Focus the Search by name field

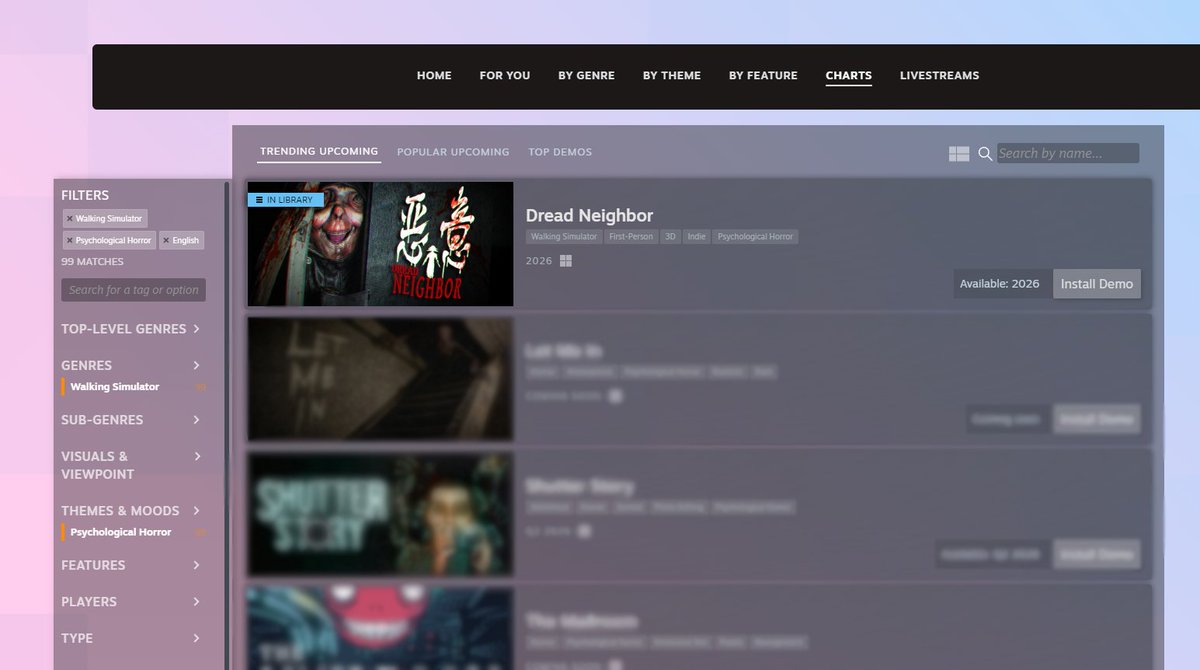click(1067, 153)
